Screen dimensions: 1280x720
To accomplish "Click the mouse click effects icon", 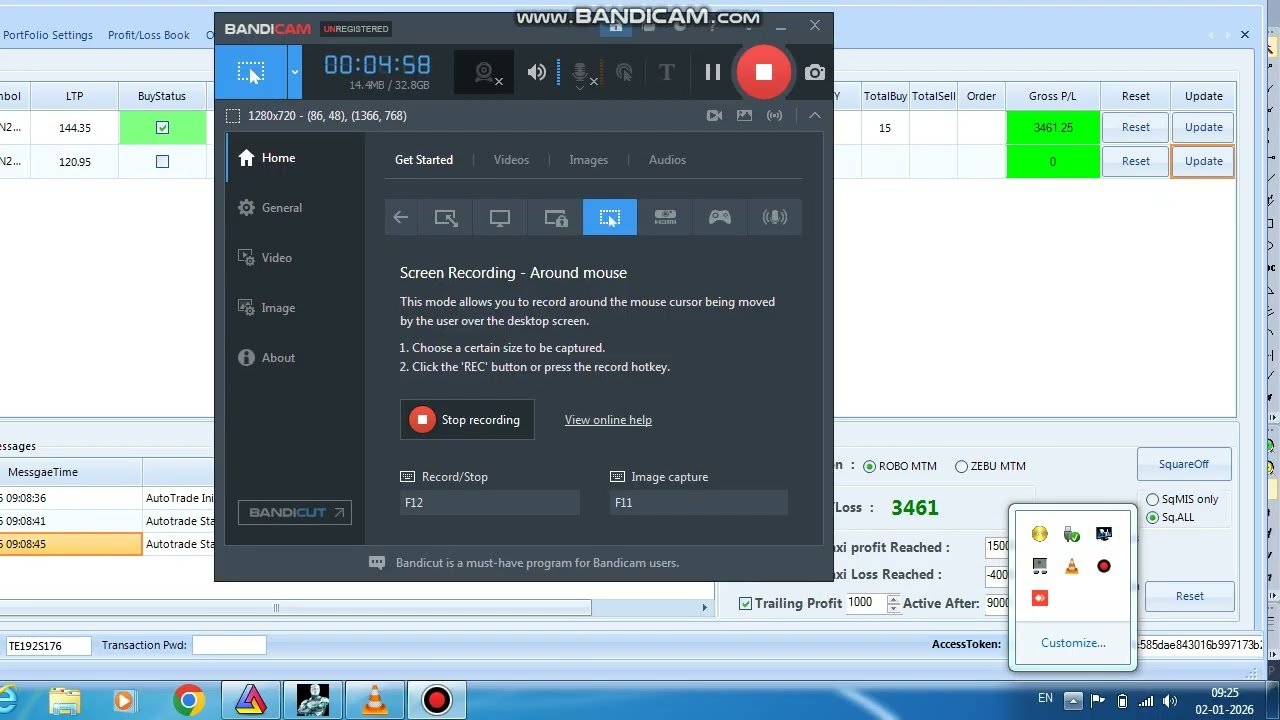I will (x=625, y=72).
